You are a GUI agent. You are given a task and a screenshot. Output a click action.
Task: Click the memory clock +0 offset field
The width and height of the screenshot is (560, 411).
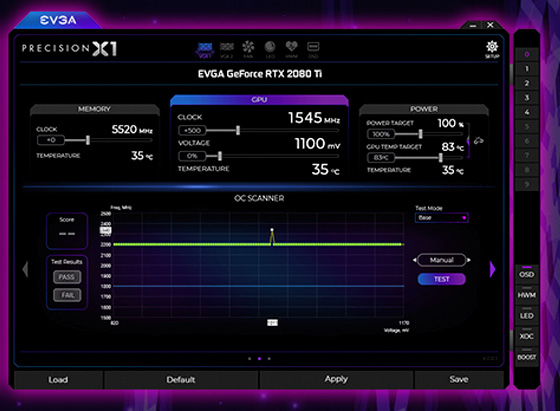click(51, 140)
